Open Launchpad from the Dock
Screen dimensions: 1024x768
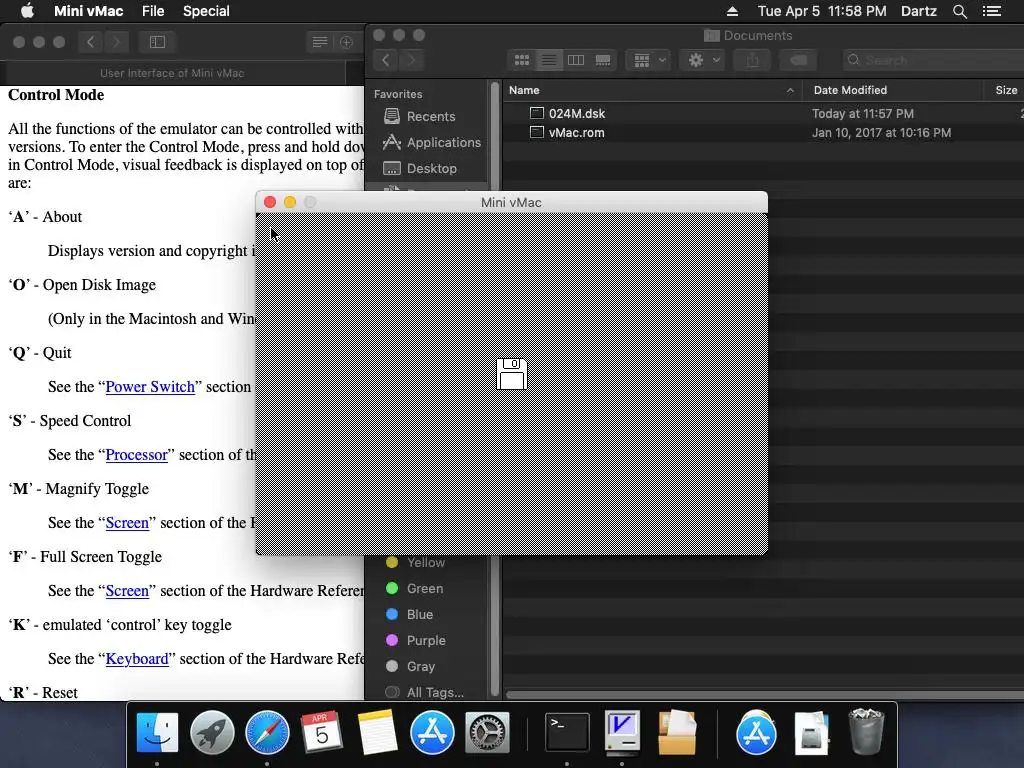click(212, 732)
